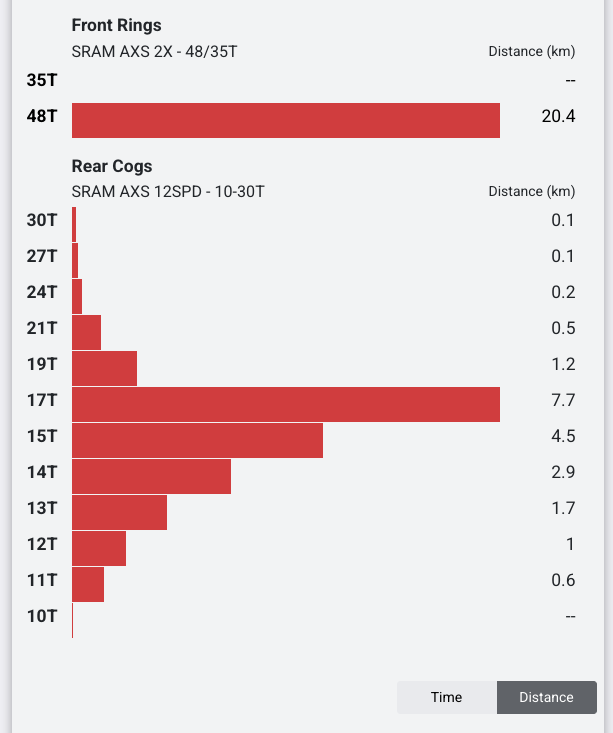
Task: Click the 20.4 km distance value
Action: point(558,116)
